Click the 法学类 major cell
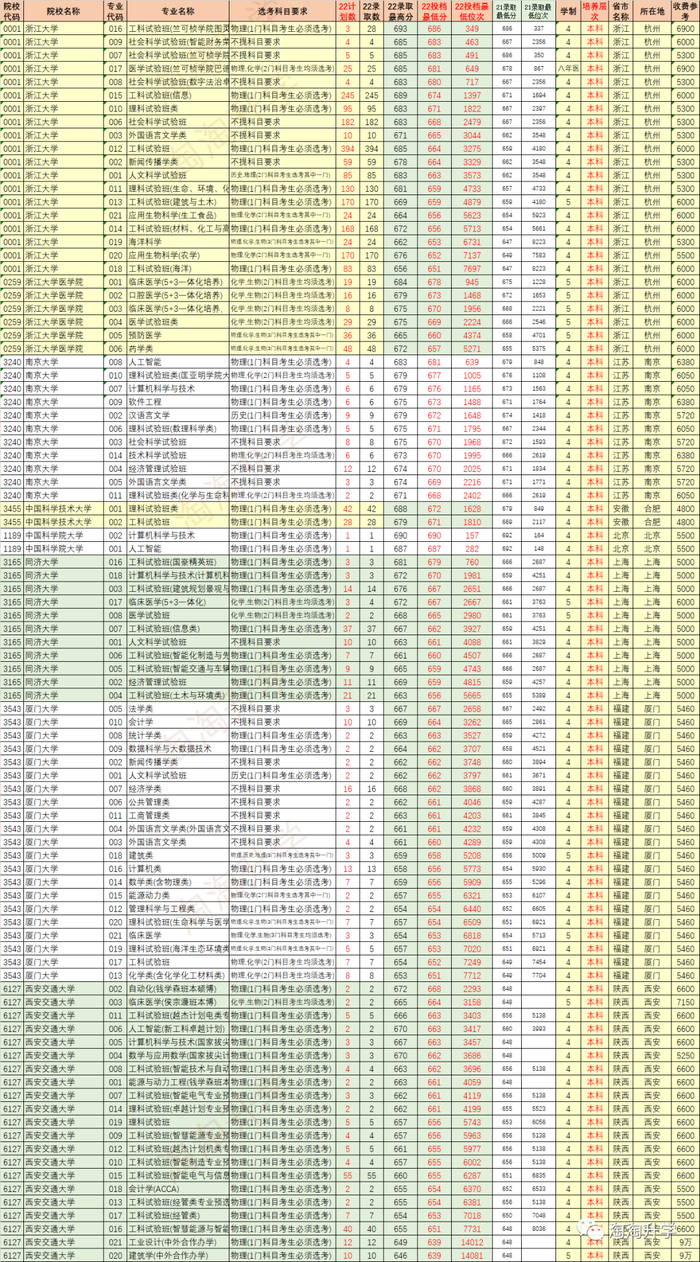 (x=178, y=709)
